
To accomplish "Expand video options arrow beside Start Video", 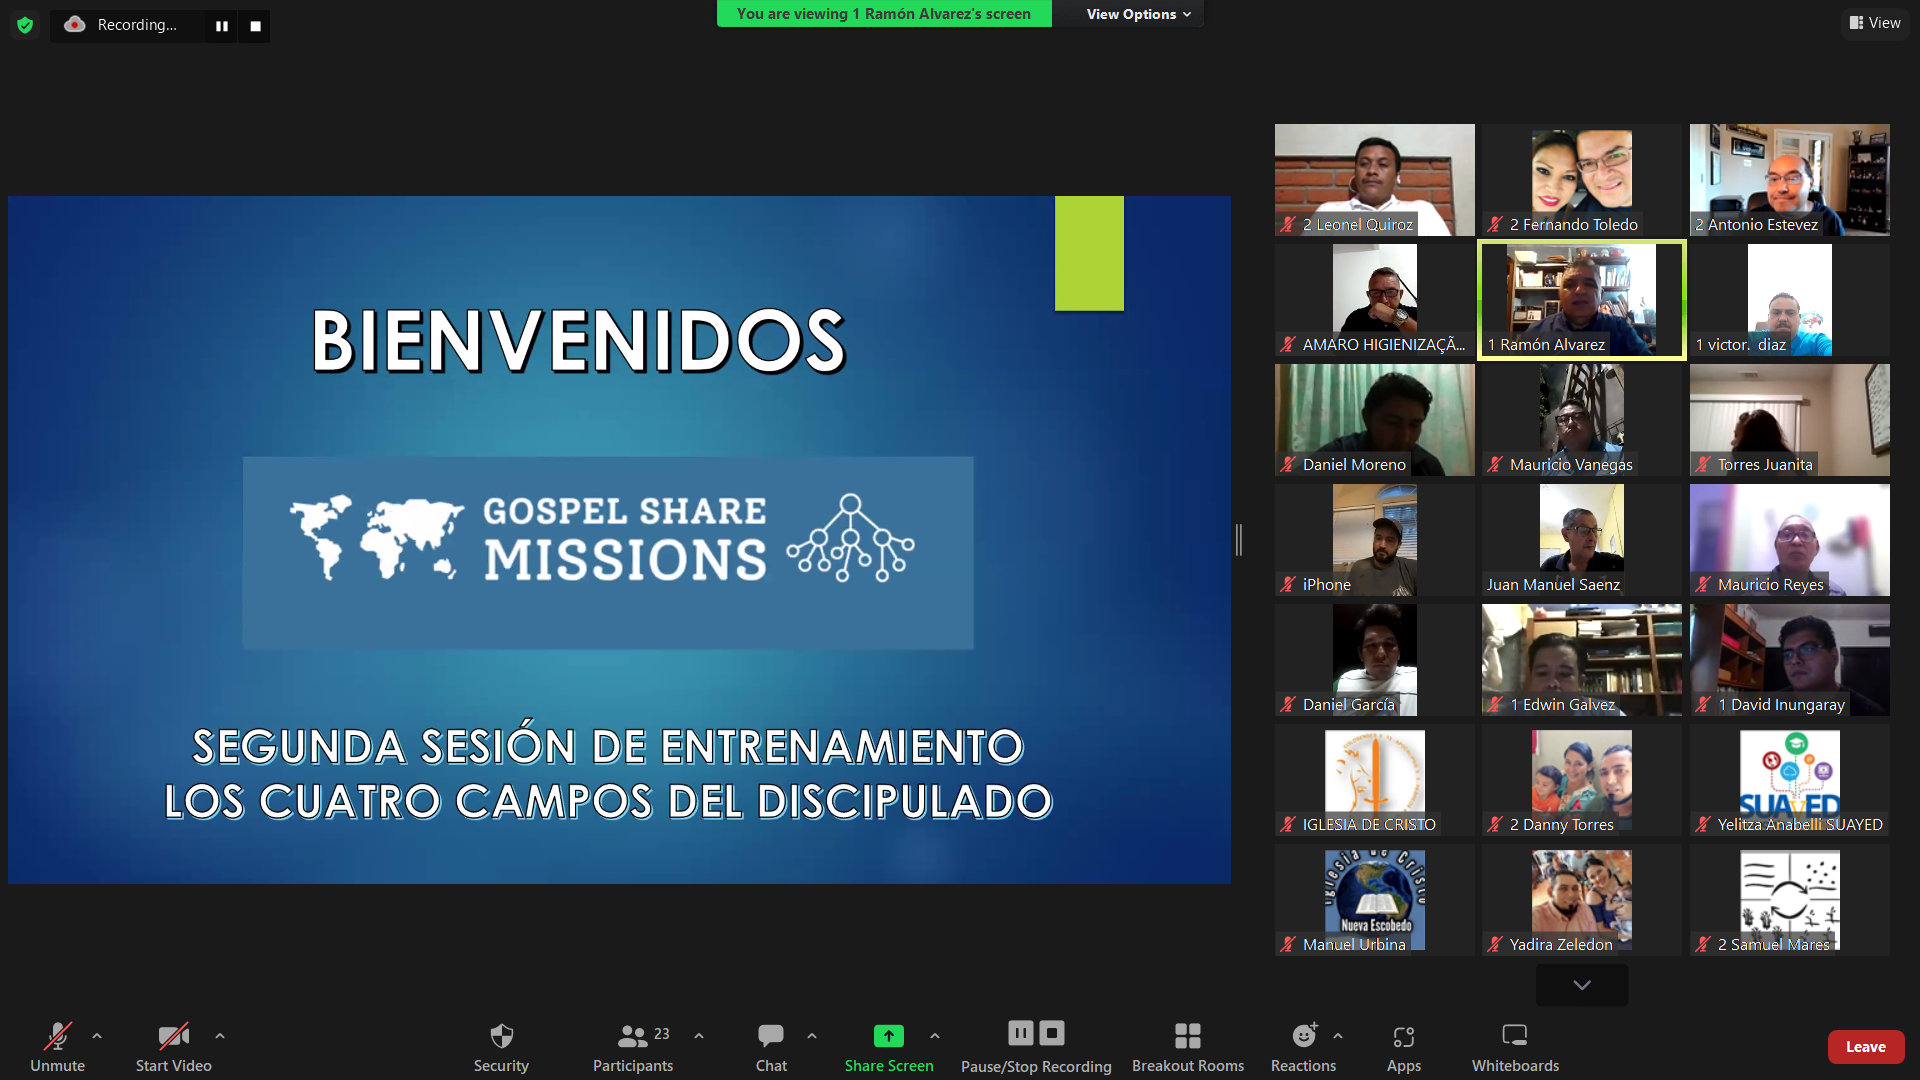I will coord(220,1036).
